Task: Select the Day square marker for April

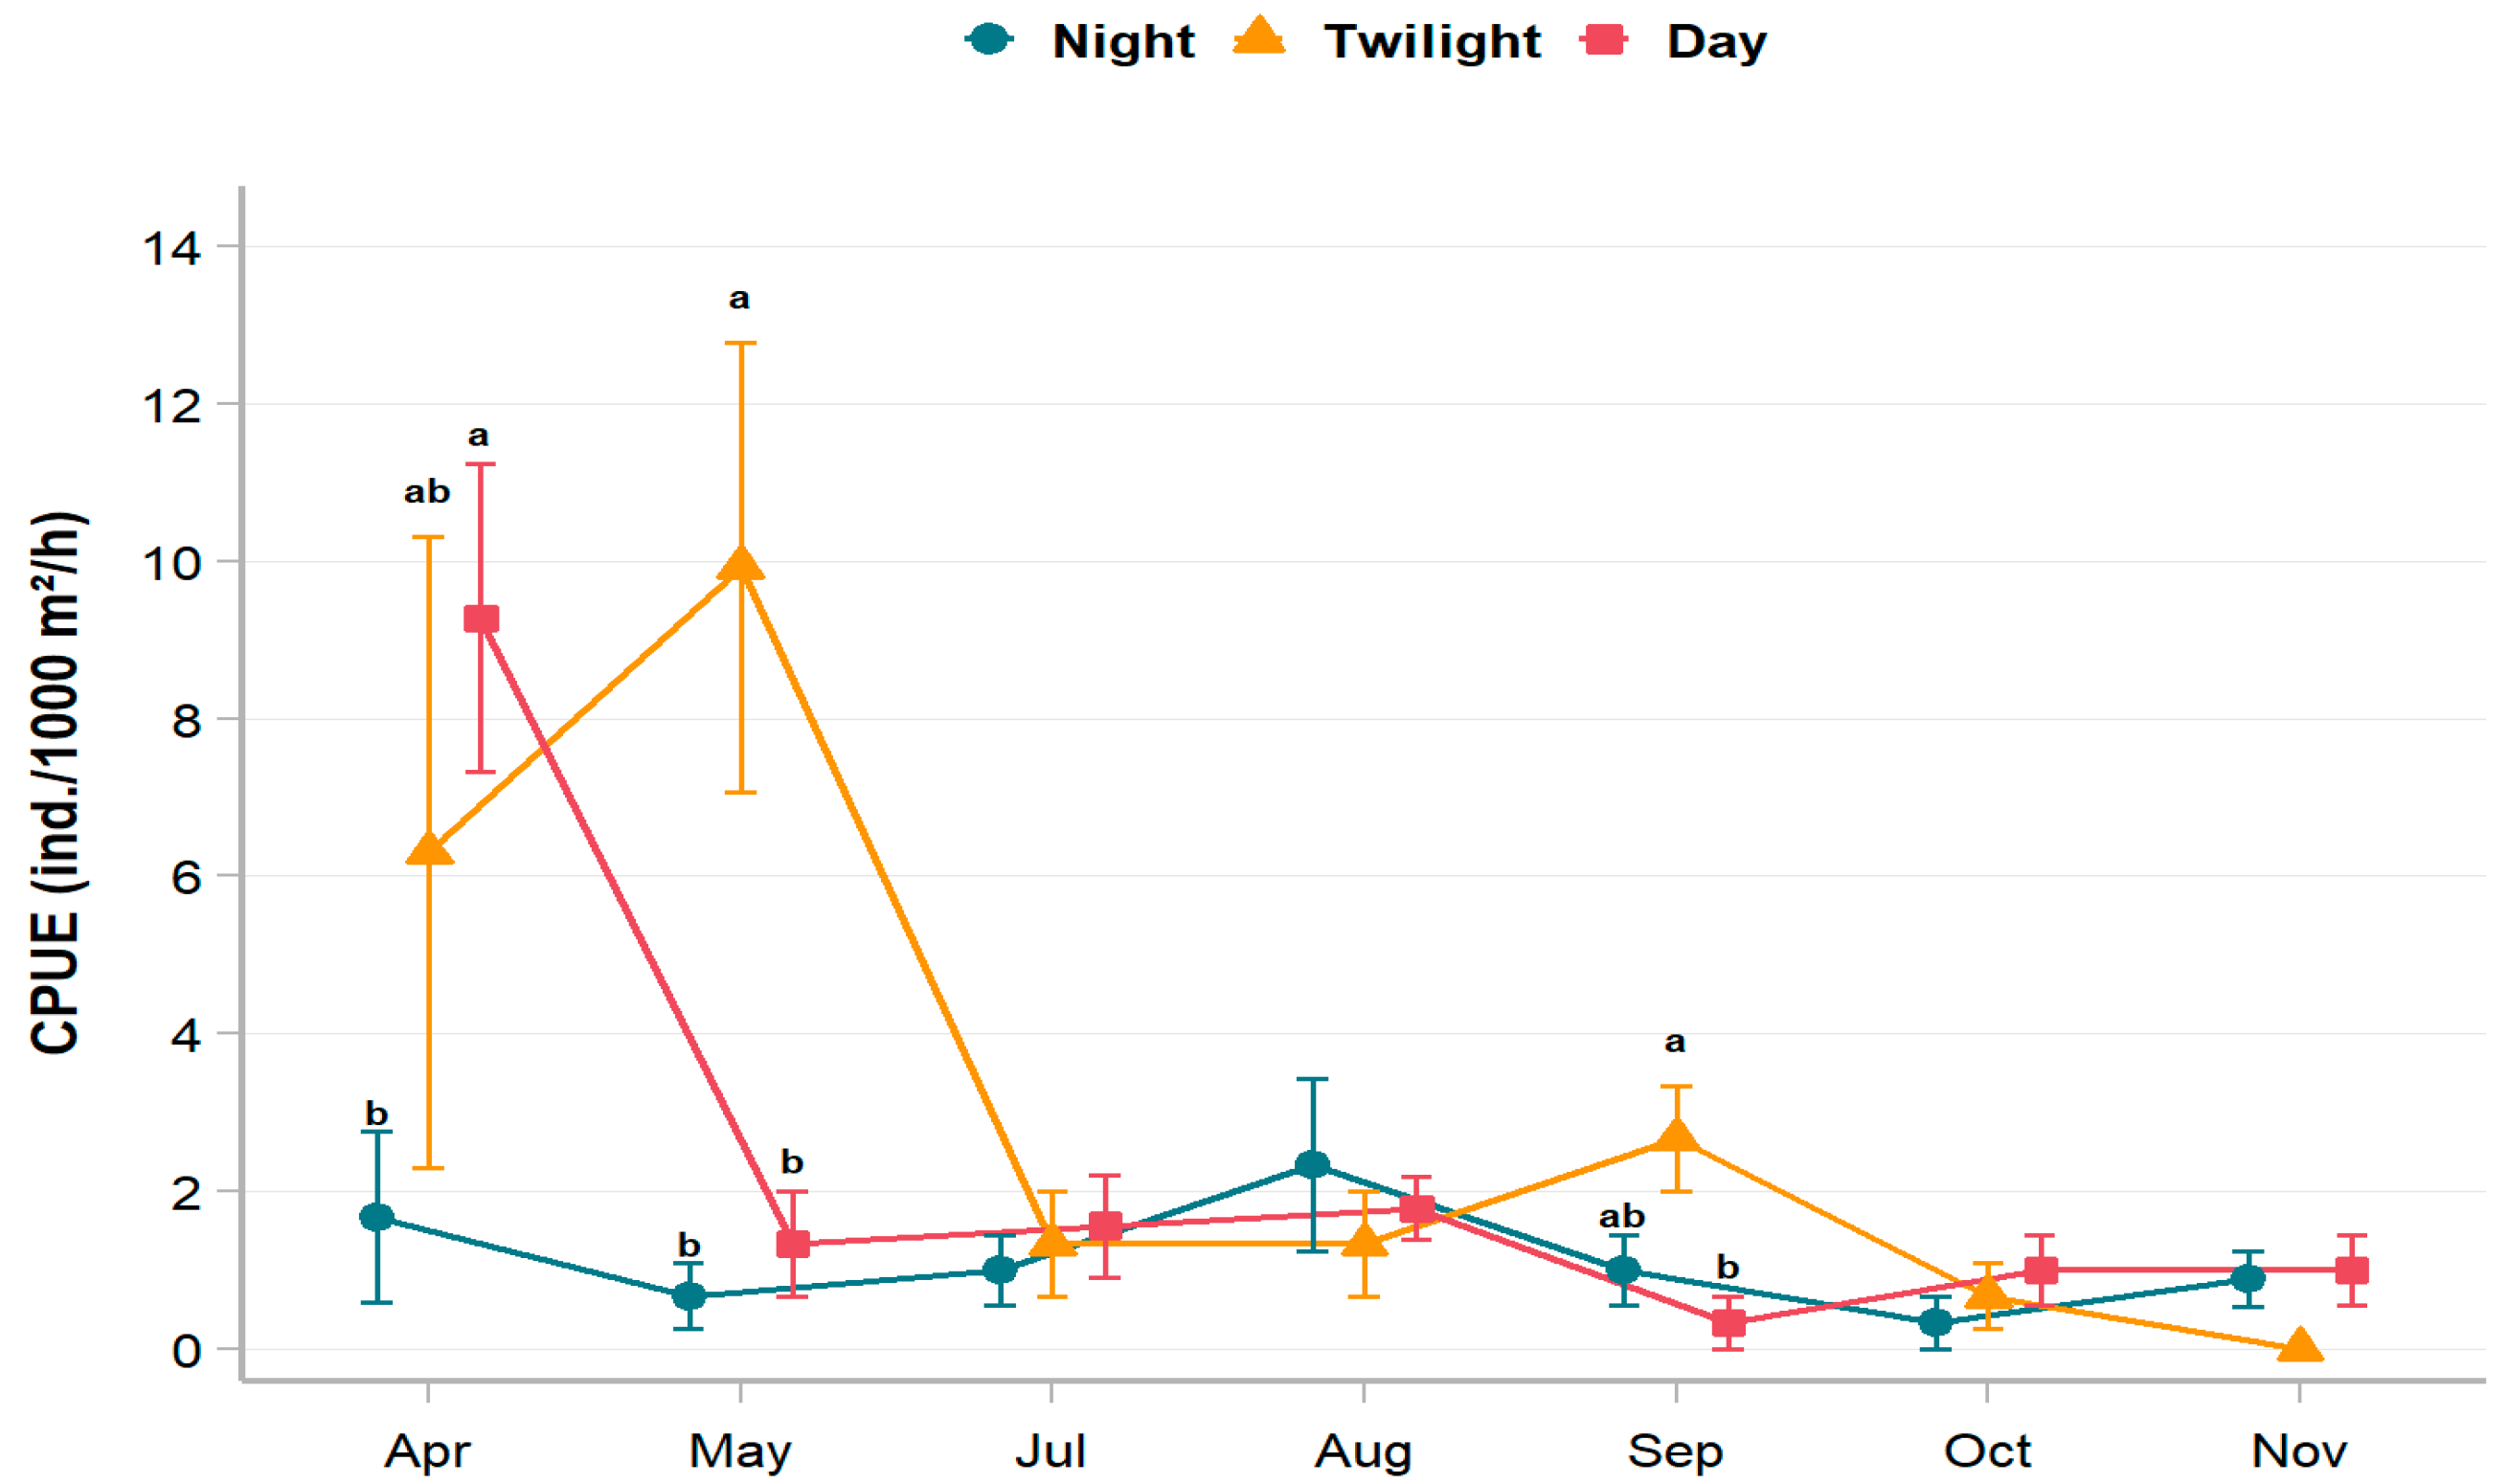Action: coord(481,619)
